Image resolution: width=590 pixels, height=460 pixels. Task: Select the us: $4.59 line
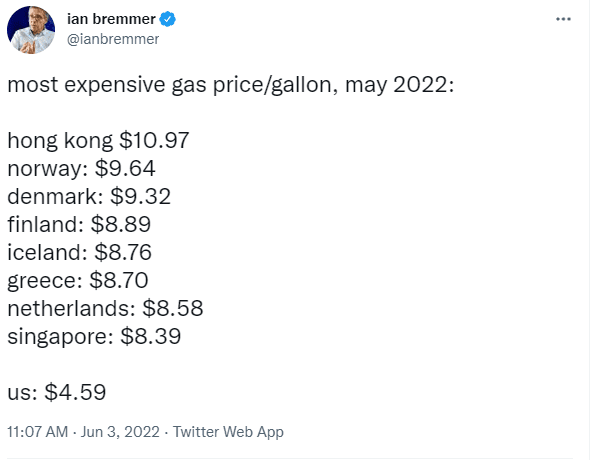click(56, 392)
